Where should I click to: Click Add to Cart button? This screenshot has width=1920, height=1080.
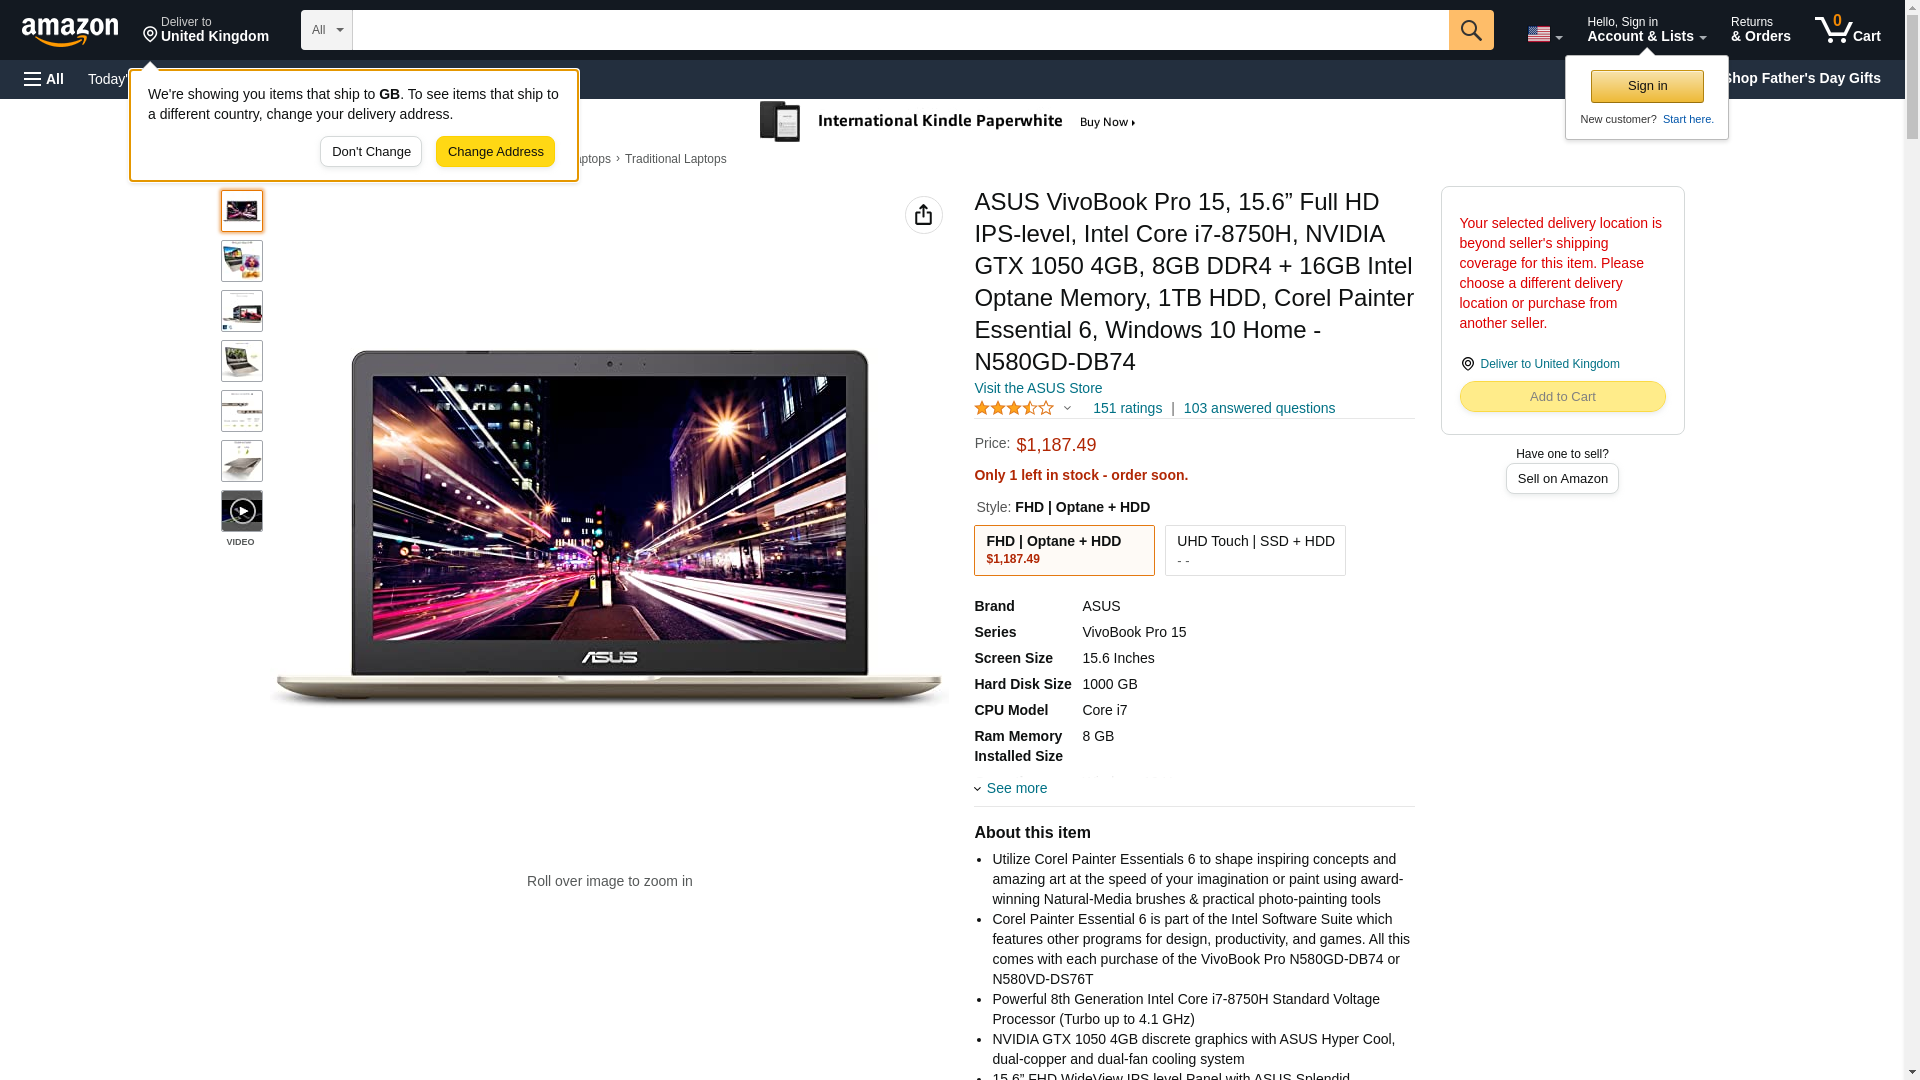(x=1562, y=397)
